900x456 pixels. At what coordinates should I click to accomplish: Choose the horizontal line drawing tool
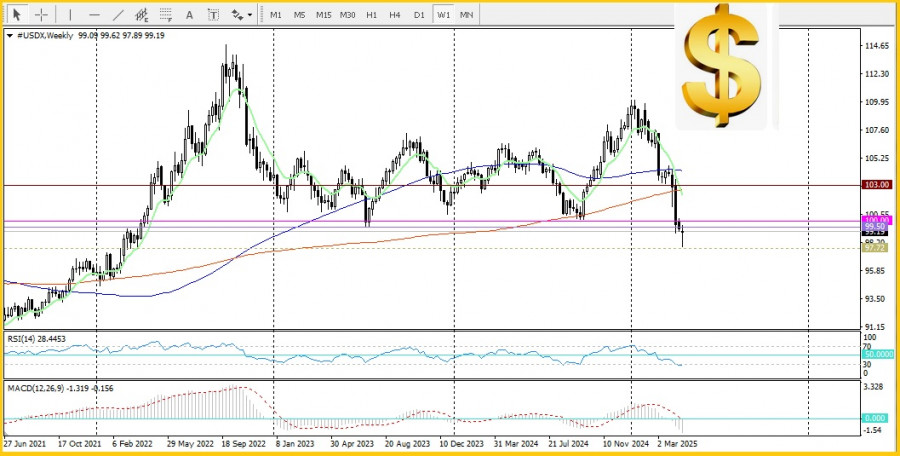94,15
